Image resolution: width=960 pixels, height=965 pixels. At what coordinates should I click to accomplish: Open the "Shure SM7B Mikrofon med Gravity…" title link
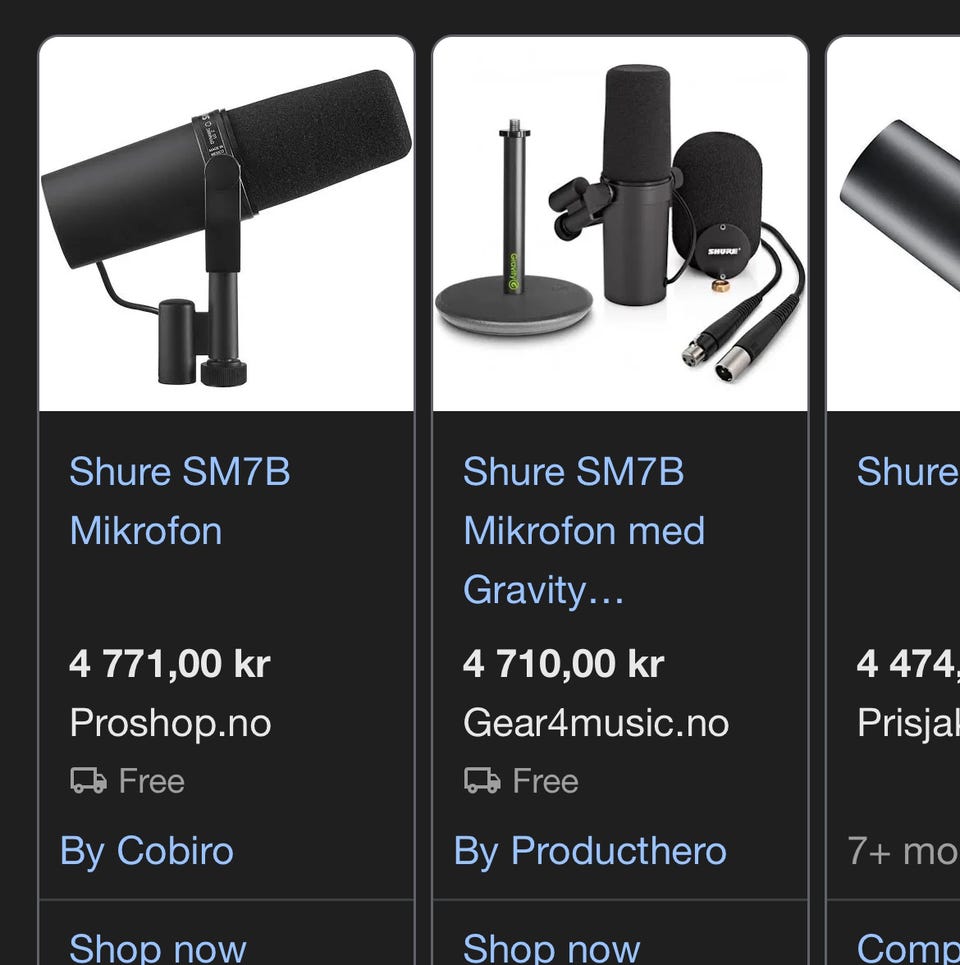coord(584,531)
